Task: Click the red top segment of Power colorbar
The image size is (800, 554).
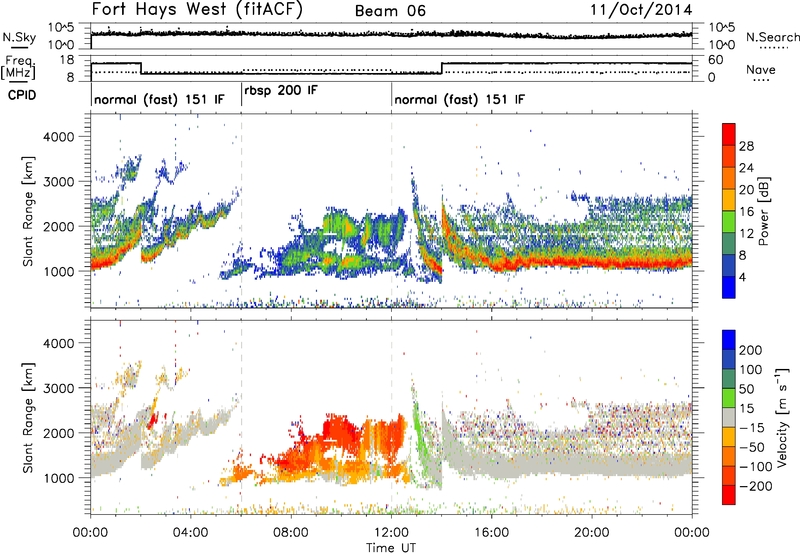Action: pos(729,135)
